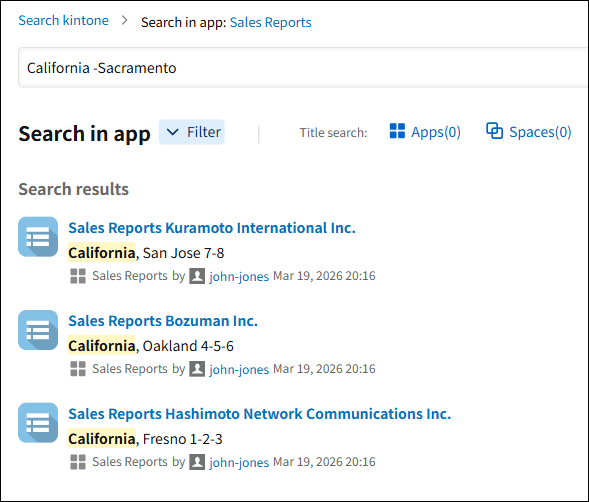Viewport: 589px width, 502px height.
Task: Click user avatar icon in Kuramoto result
Action: [197, 276]
